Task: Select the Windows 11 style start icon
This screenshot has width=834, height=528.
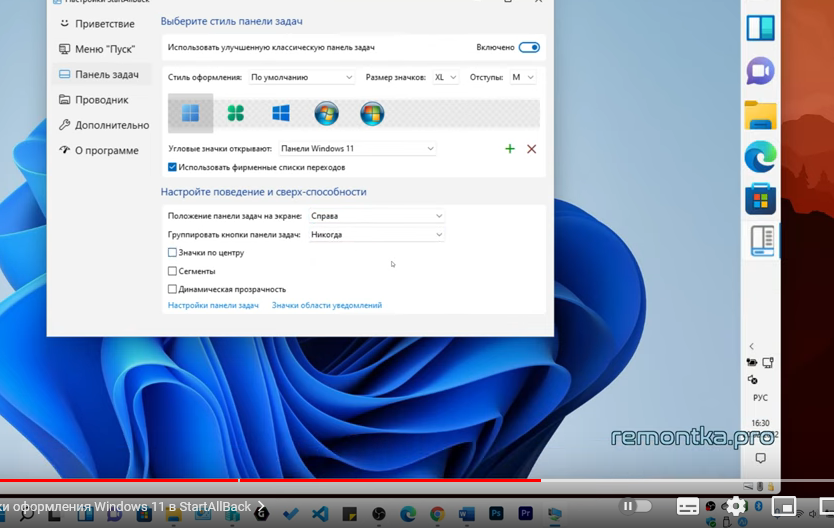Action: coord(190,114)
